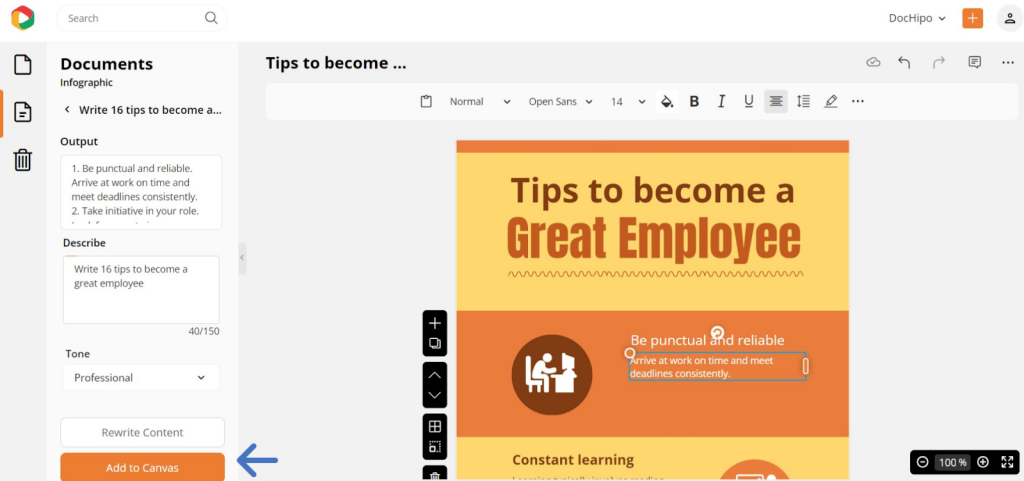Click the DocHipo logo icon
The height and width of the screenshot is (481, 1024).
[22, 18]
